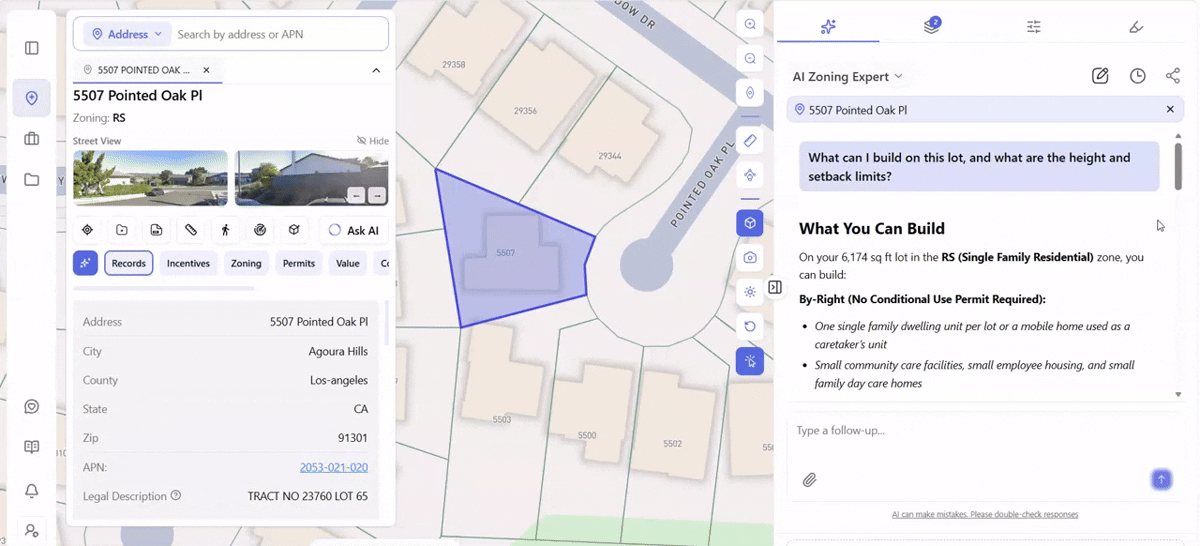Select the Value tab
The height and width of the screenshot is (546, 1200).
point(348,263)
